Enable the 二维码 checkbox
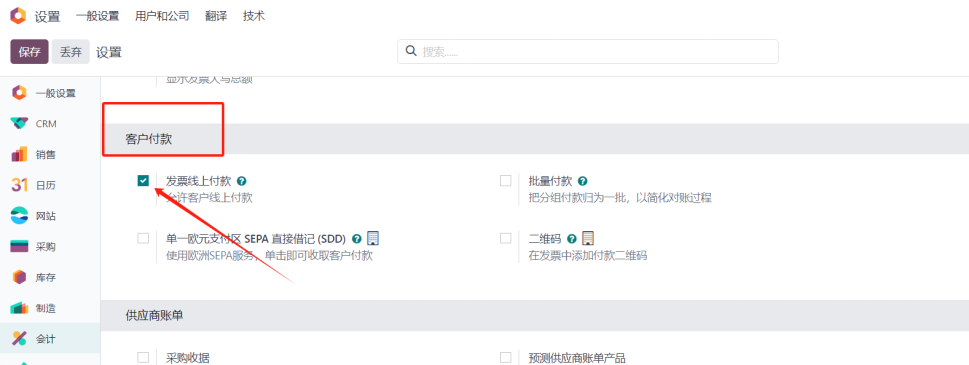The image size is (969, 365). pos(506,238)
